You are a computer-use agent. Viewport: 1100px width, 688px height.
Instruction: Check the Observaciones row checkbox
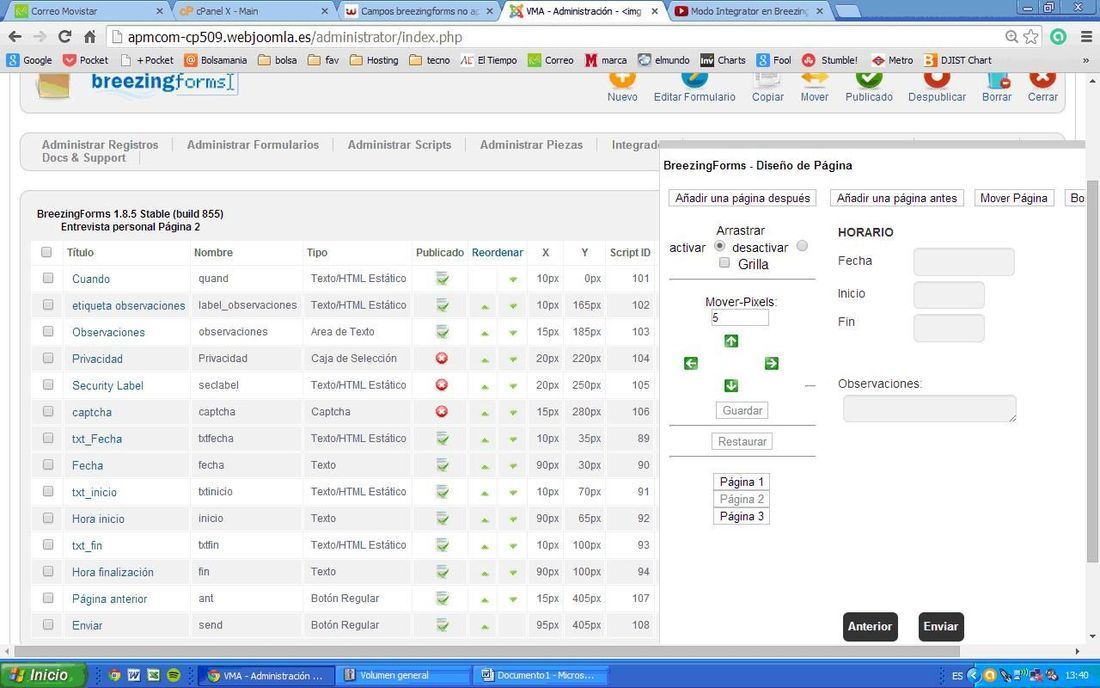point(48,331)
